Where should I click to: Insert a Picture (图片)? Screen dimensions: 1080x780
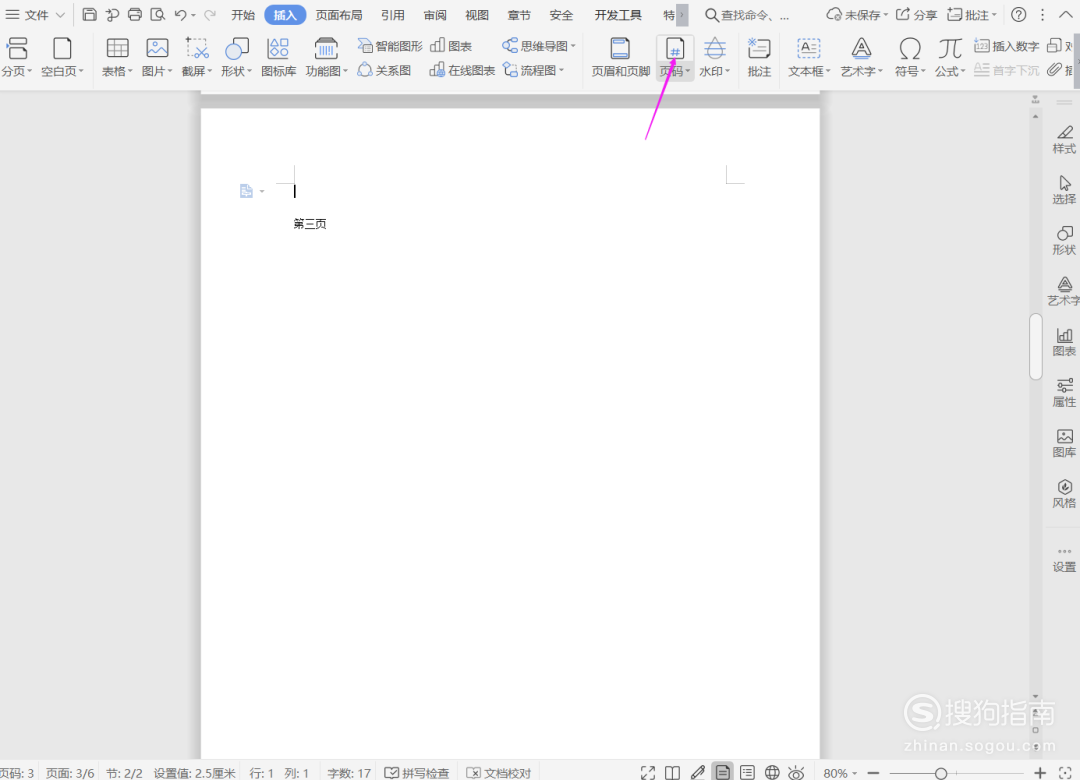(157, 57)
